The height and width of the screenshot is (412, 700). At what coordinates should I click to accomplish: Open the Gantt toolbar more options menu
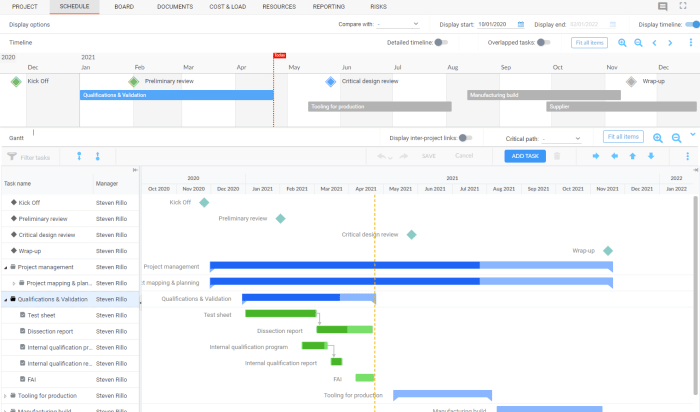(687, 156)
